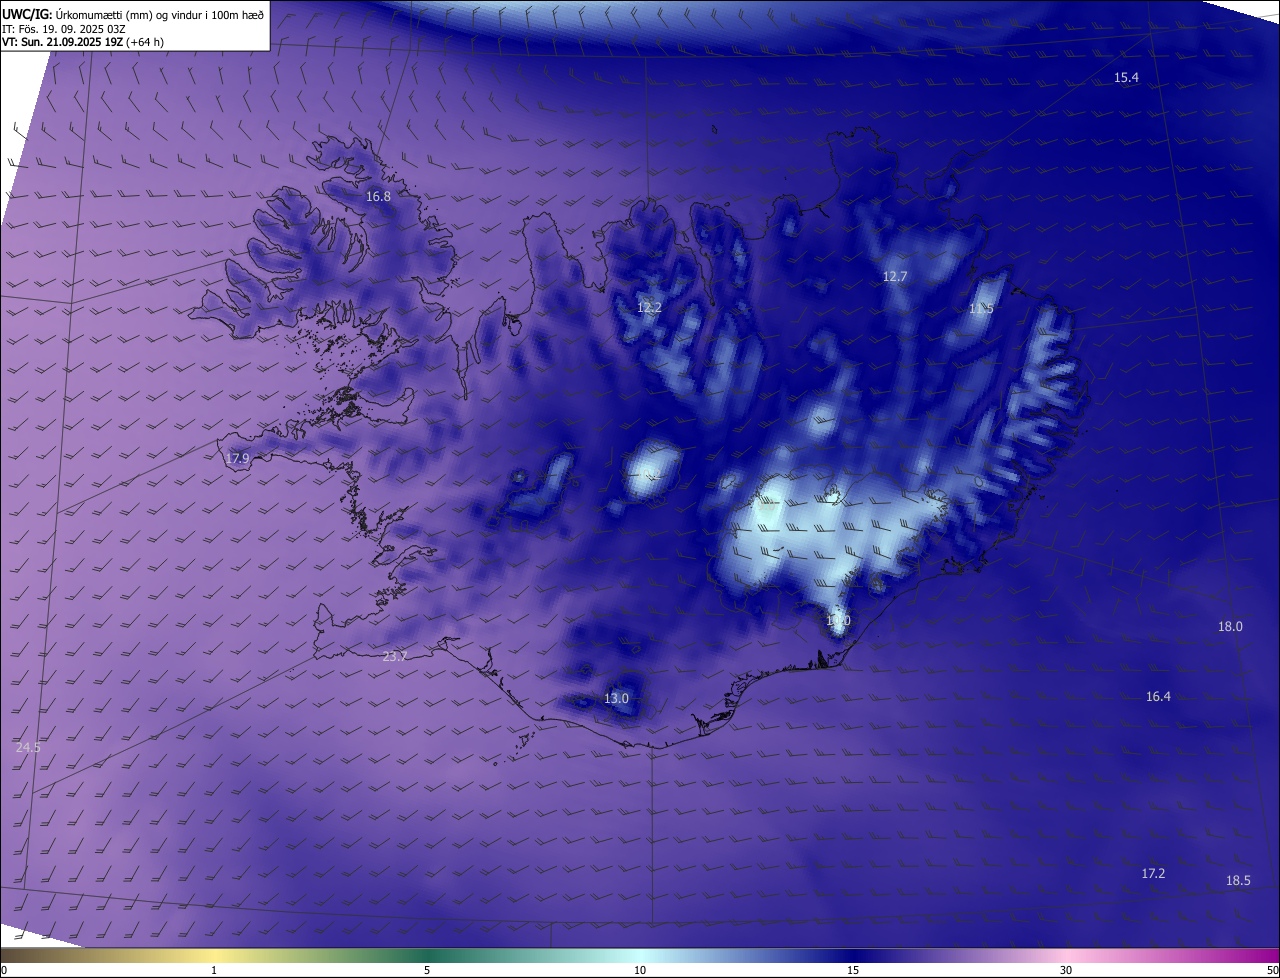Click the colorbar tick label 10
Image resolution: width=1280 pixels, height=978 pixels.
[640, 971]
